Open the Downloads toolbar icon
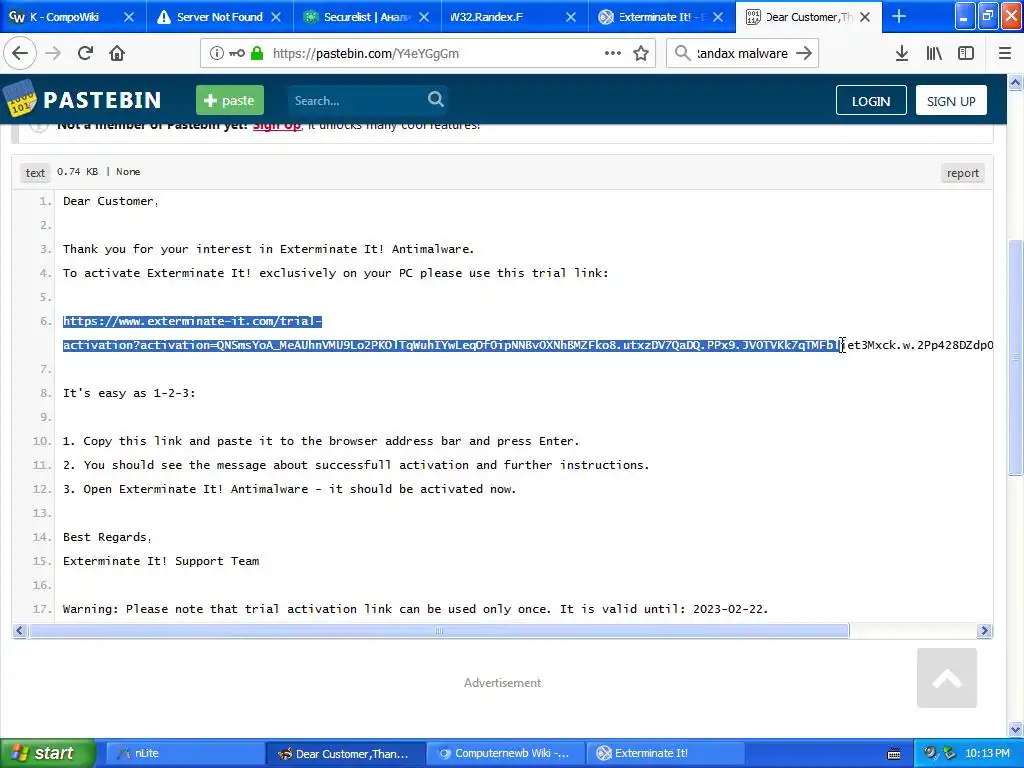 [902, 54]
